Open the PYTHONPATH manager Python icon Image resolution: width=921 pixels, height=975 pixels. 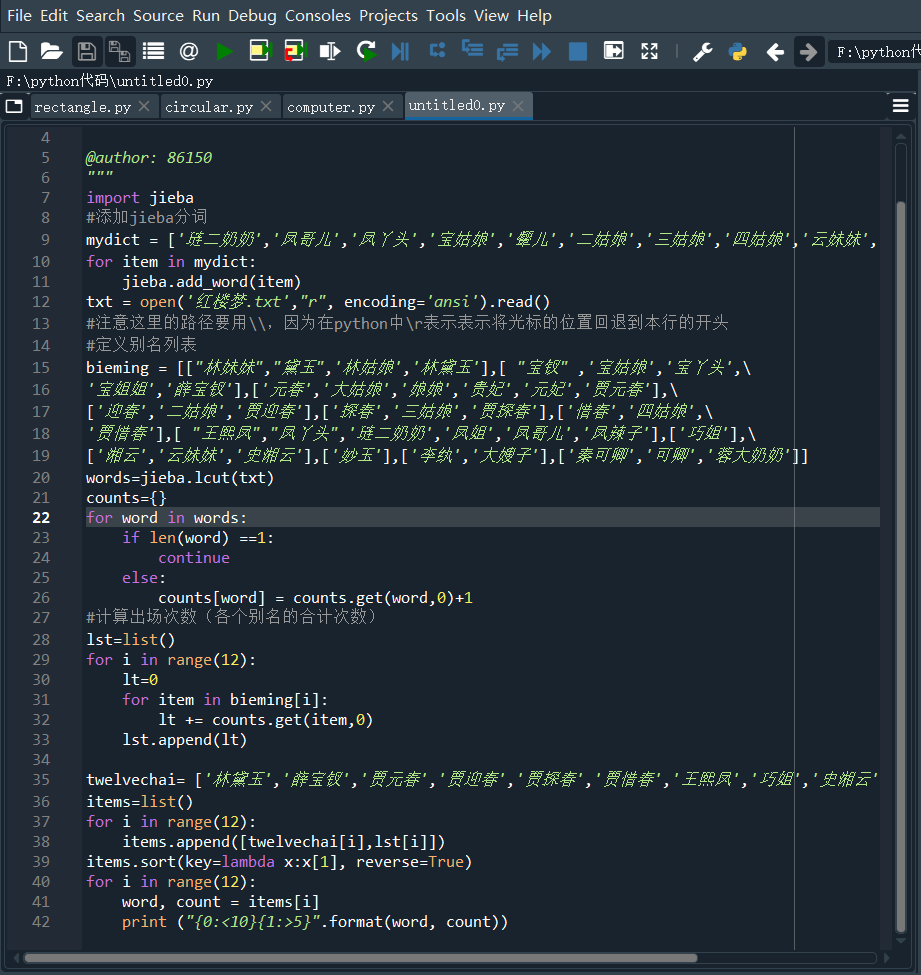(738, 52)
